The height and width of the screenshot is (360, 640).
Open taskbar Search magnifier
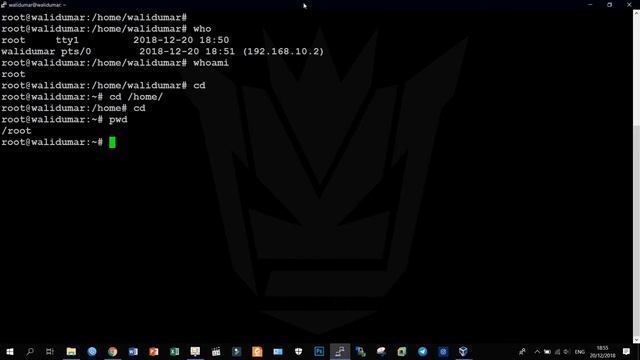pyautogui.click(x=30, y=351)
